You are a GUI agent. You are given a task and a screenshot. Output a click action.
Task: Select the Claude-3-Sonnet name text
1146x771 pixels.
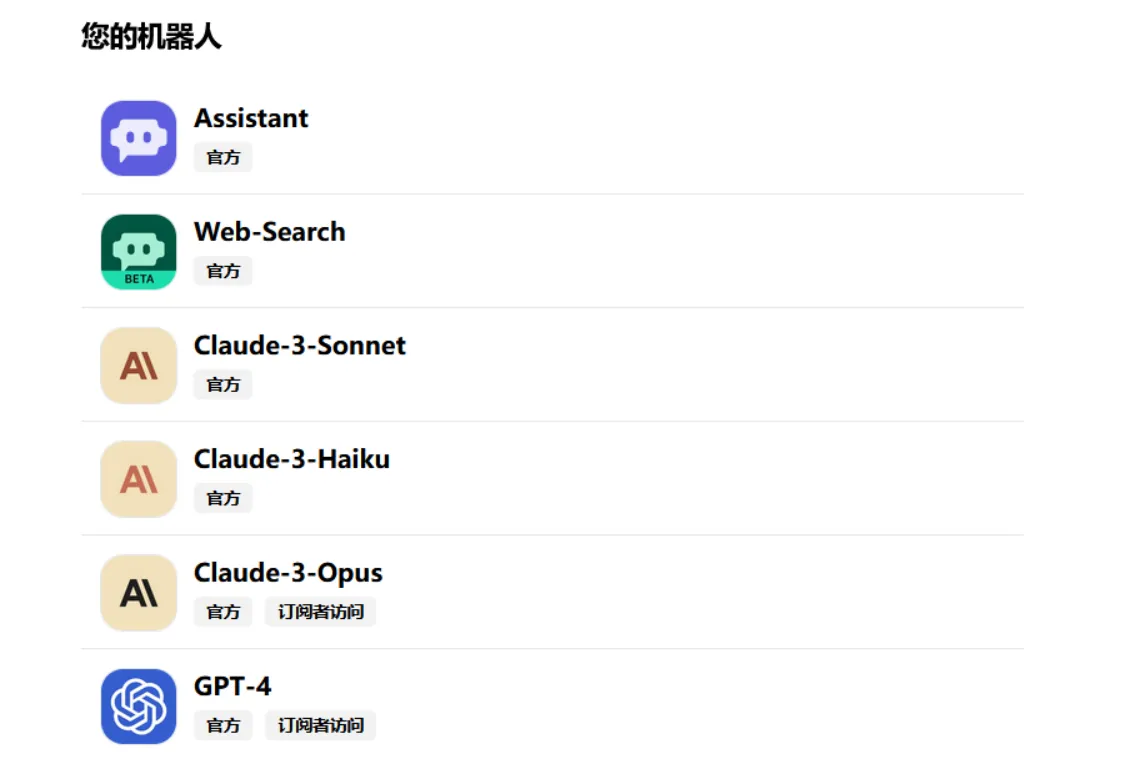tap(300, 345)
